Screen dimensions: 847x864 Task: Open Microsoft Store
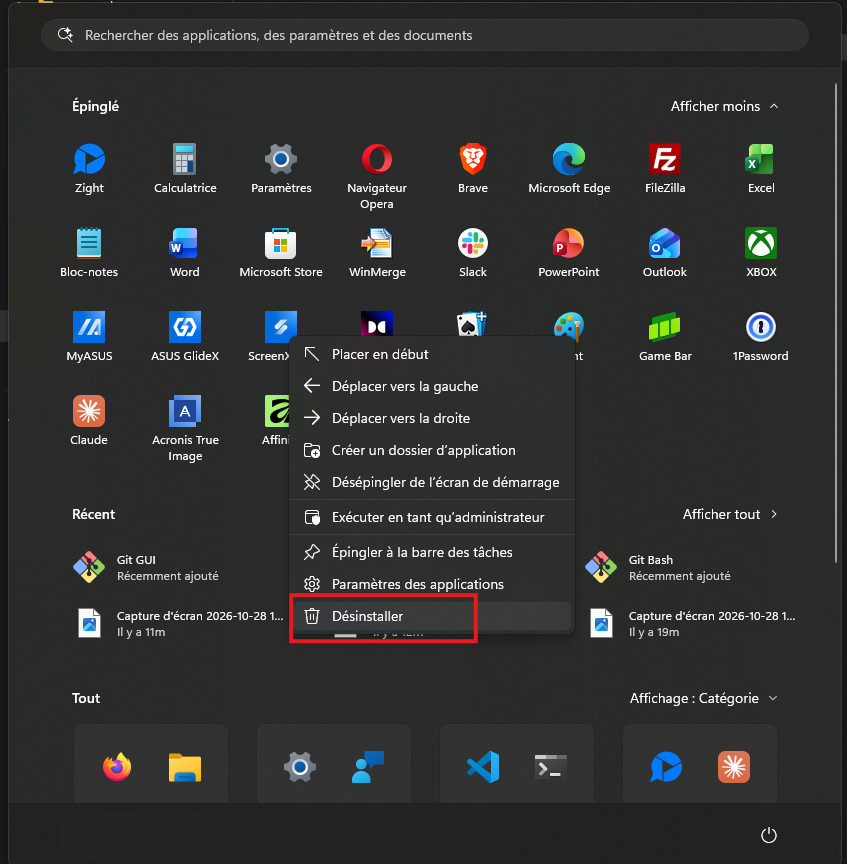281,252
